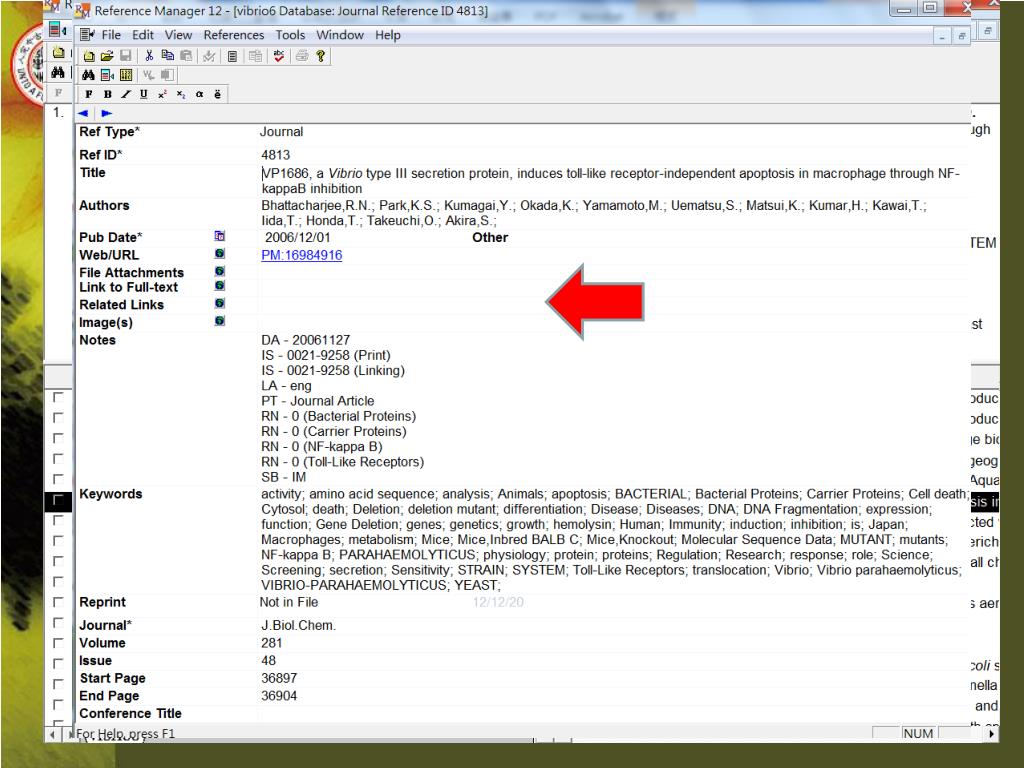Screen dimensions: 1024x768
Task: Toggle background list checkbox level with the Issue label
Action: [x=58, y=663]
